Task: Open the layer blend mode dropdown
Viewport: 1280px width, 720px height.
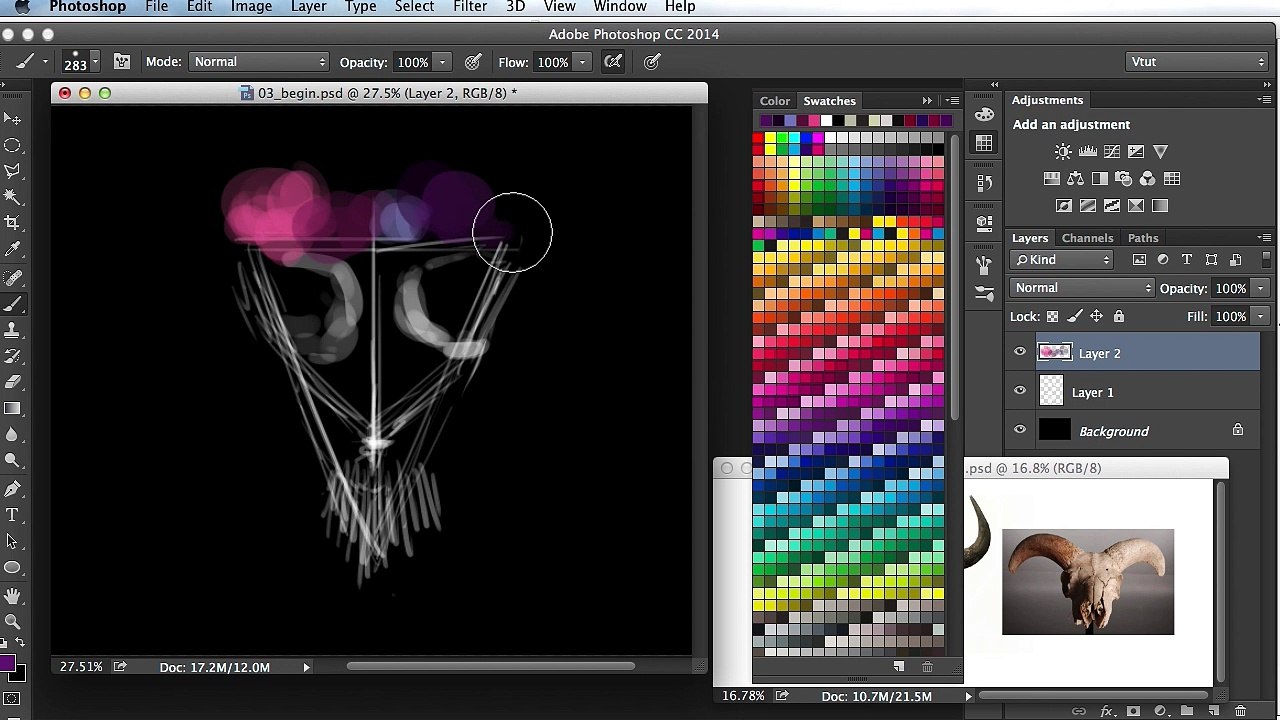Action: (x=1082, y=288)
